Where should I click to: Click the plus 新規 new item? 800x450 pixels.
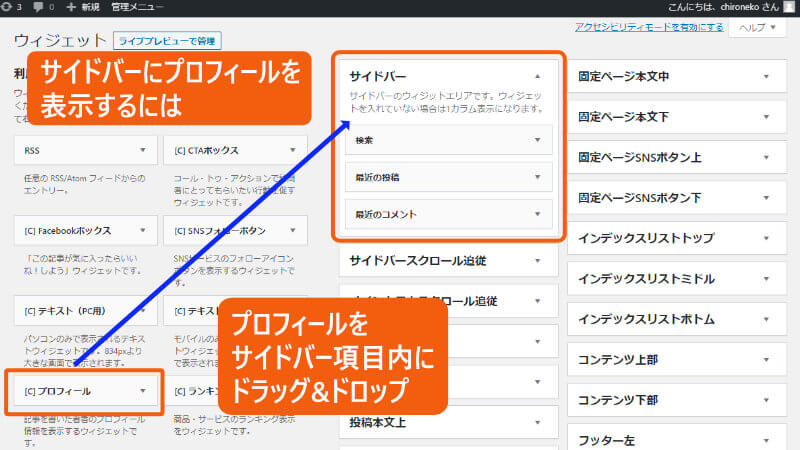(83, 7)
